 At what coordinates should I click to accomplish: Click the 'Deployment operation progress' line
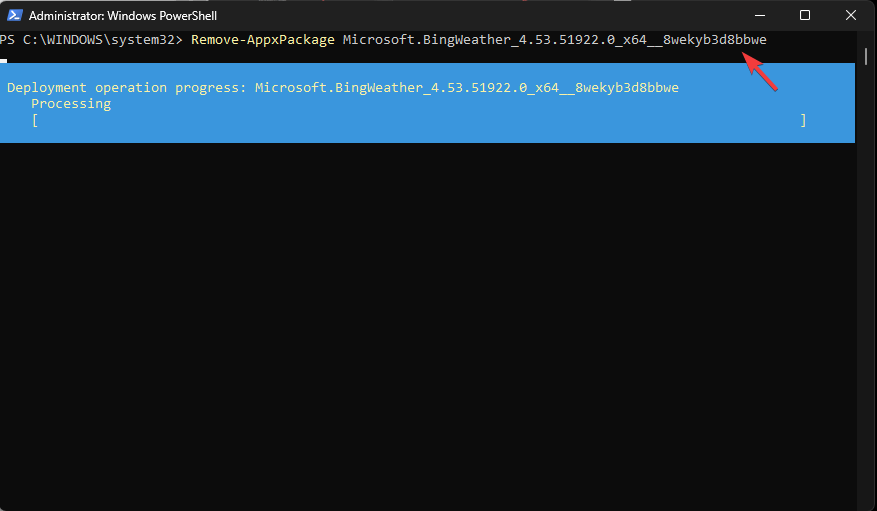[343, 88]
